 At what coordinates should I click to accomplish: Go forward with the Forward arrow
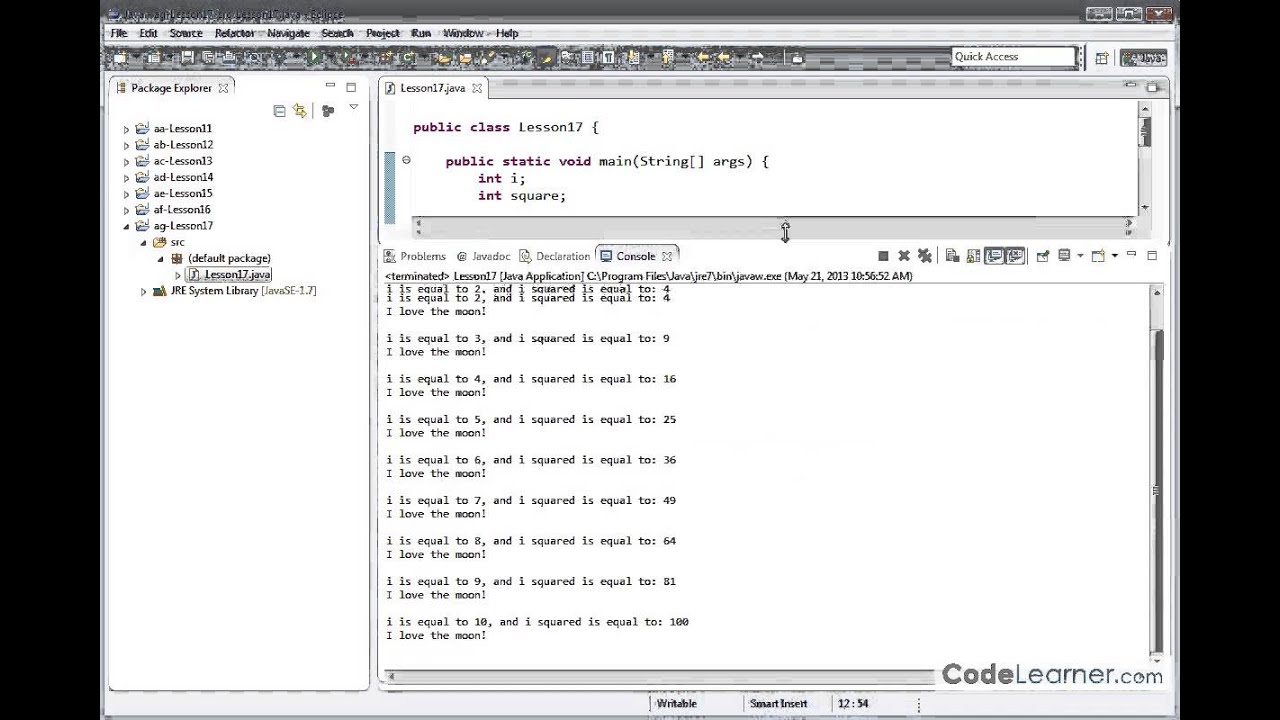click(x=757, y=57)
